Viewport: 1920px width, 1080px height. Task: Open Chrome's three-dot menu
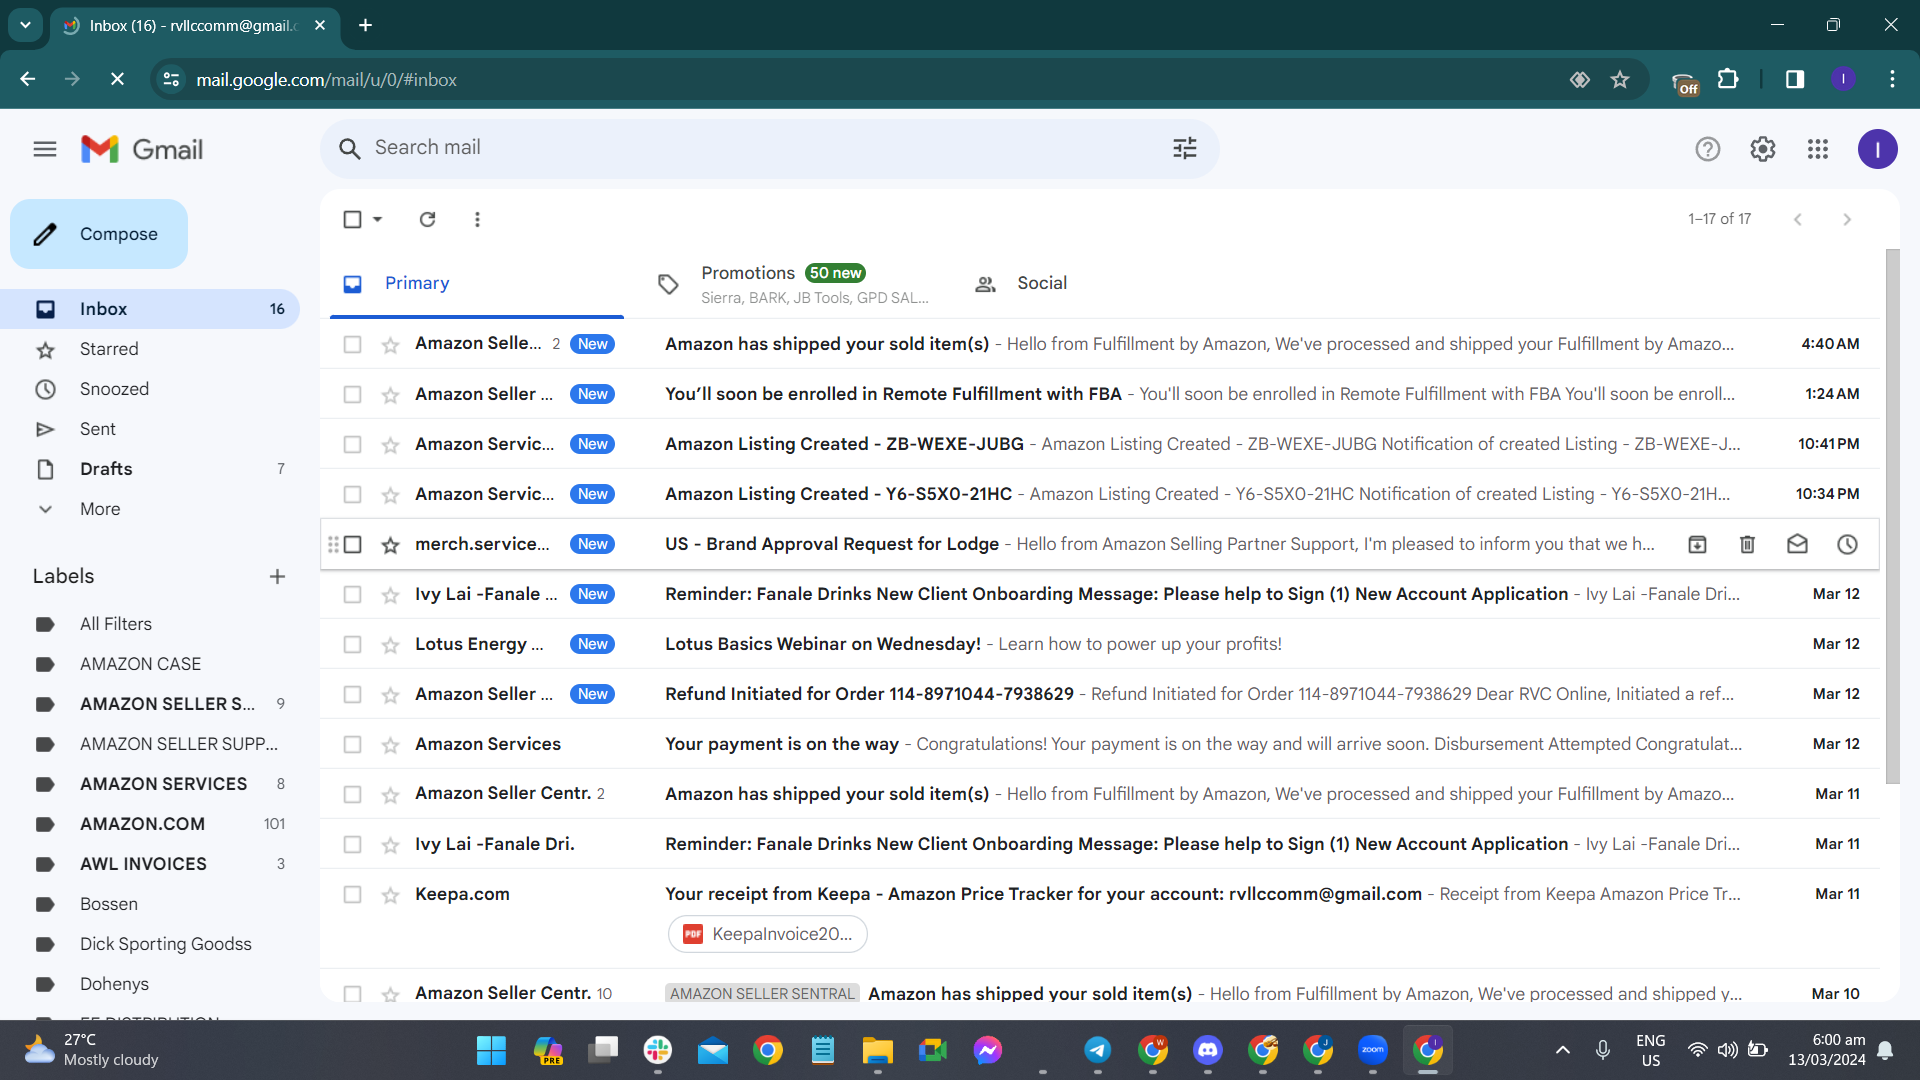click(1892, 79)
